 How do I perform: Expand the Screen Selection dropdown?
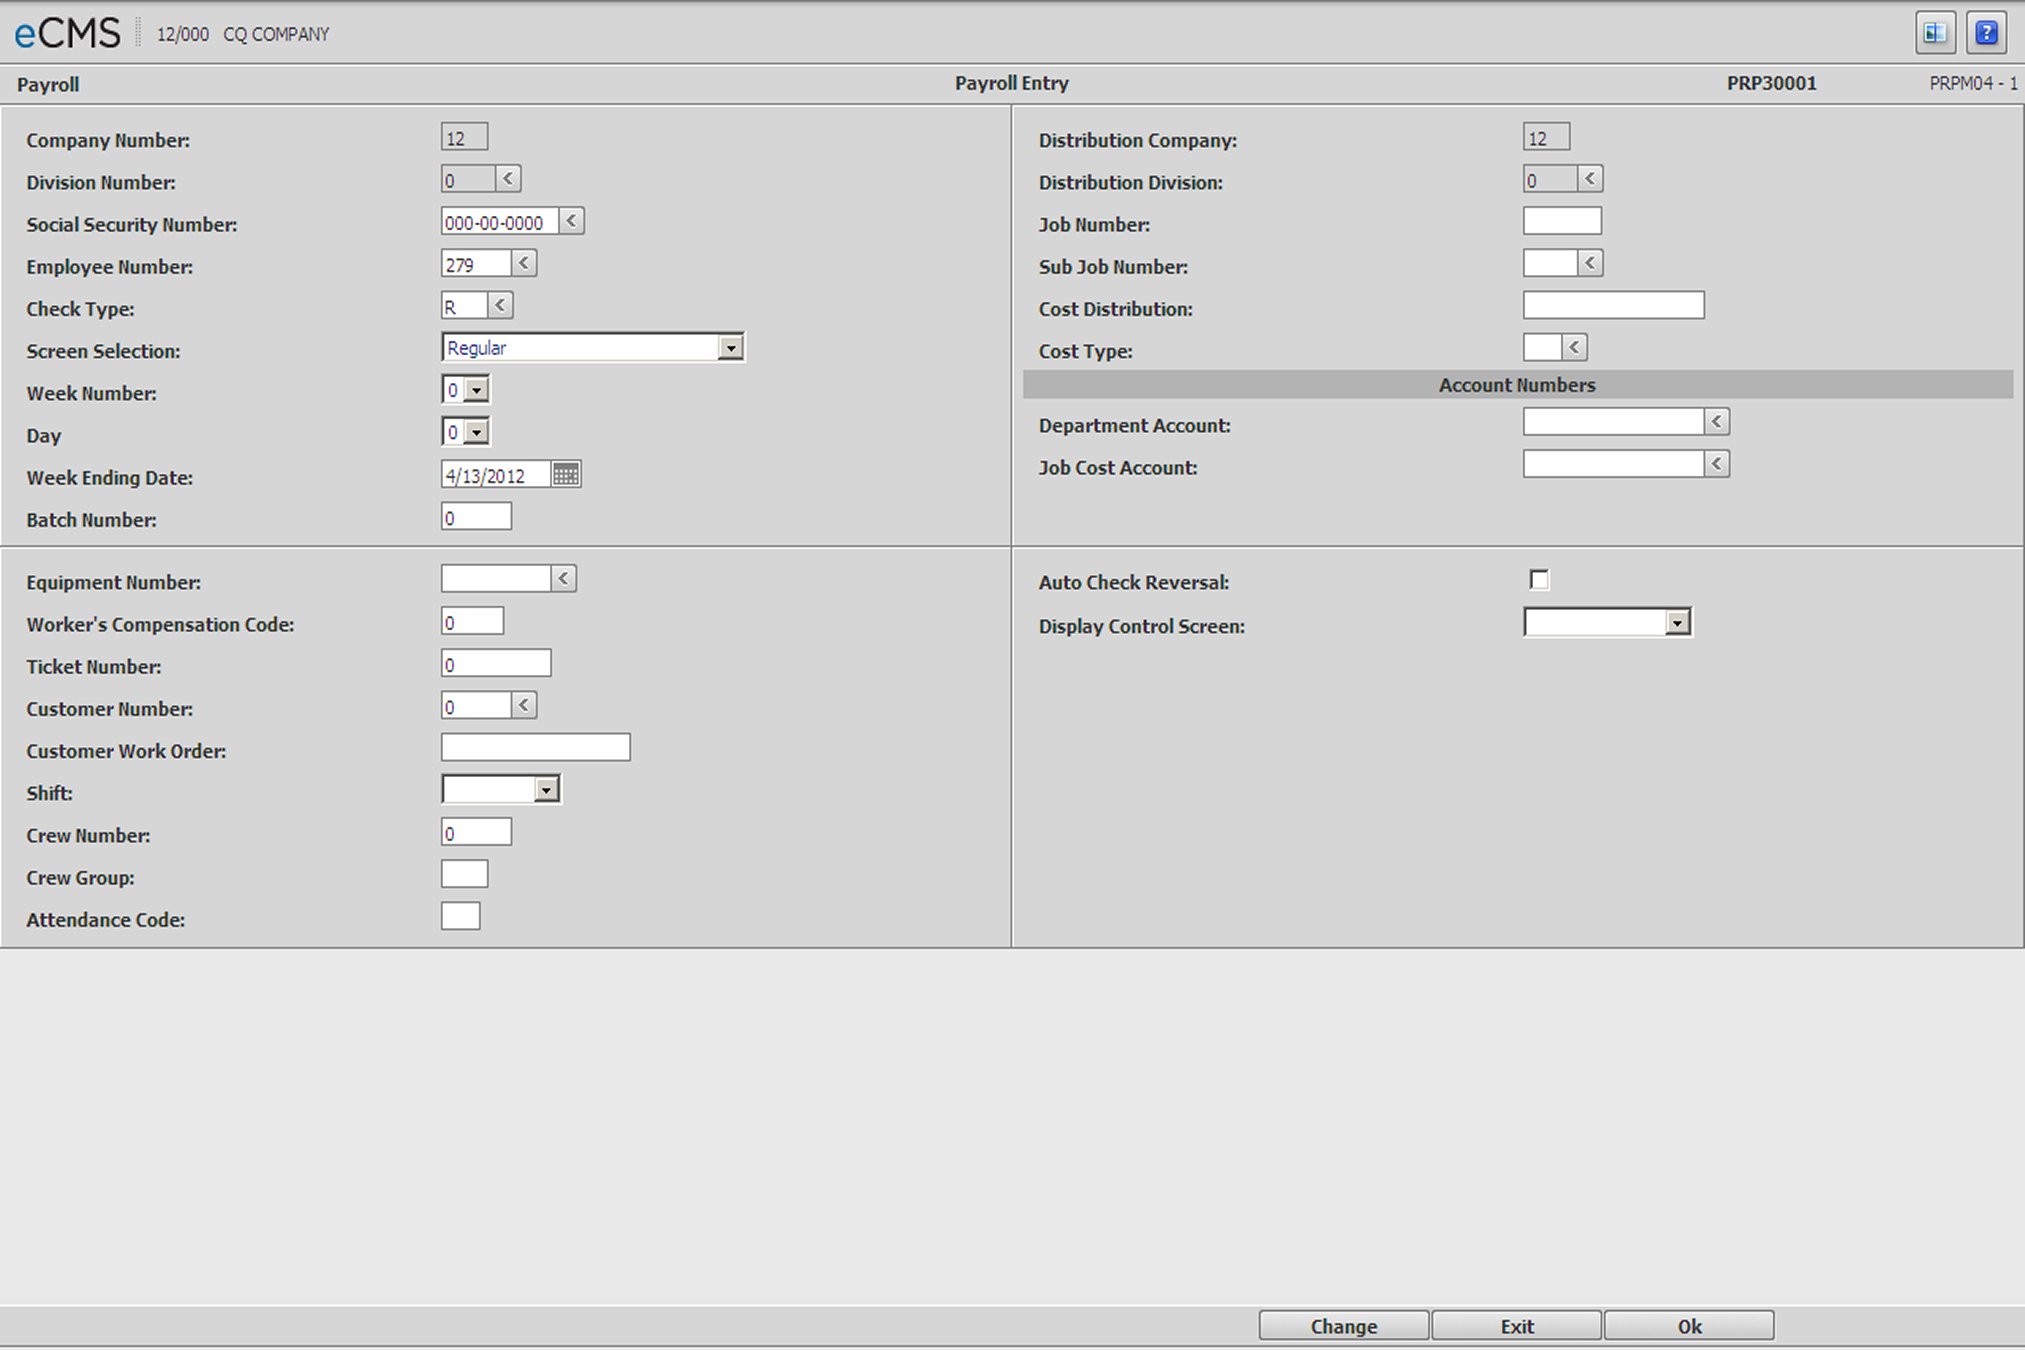click(731, 348)
